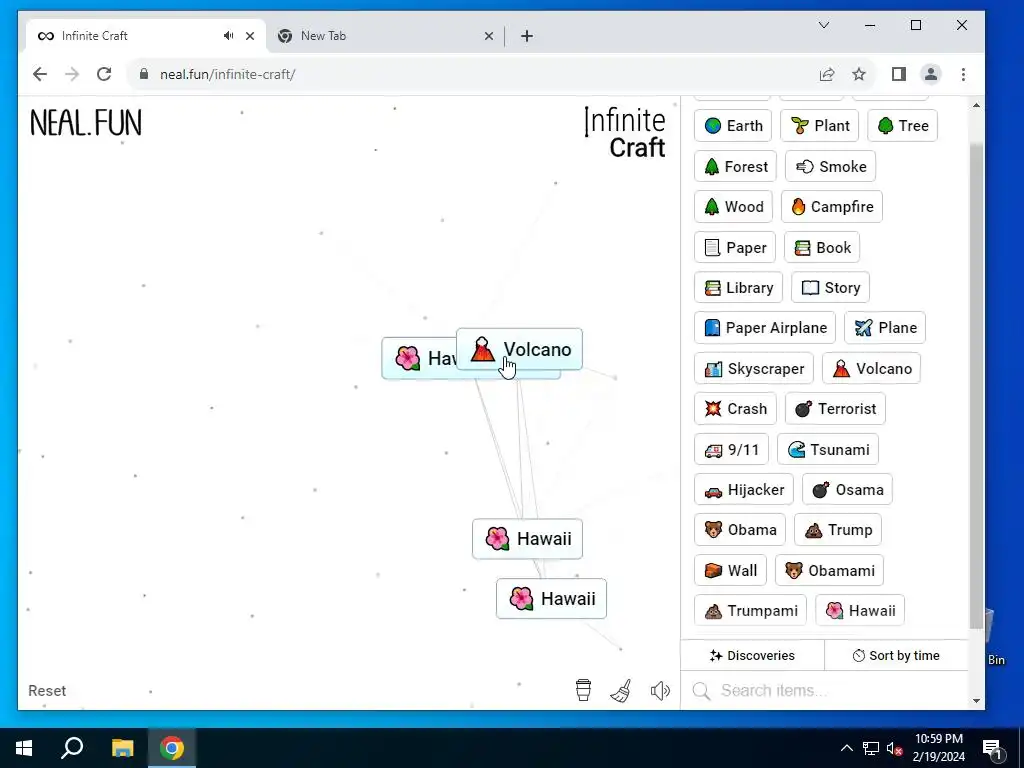Toggle the in-game sound speaker icon
1024x768 pixels.
pos(660,690)
